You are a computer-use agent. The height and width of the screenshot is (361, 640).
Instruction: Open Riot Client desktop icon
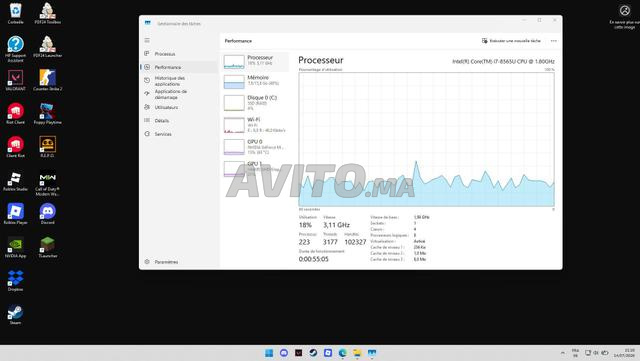[16, 114]
